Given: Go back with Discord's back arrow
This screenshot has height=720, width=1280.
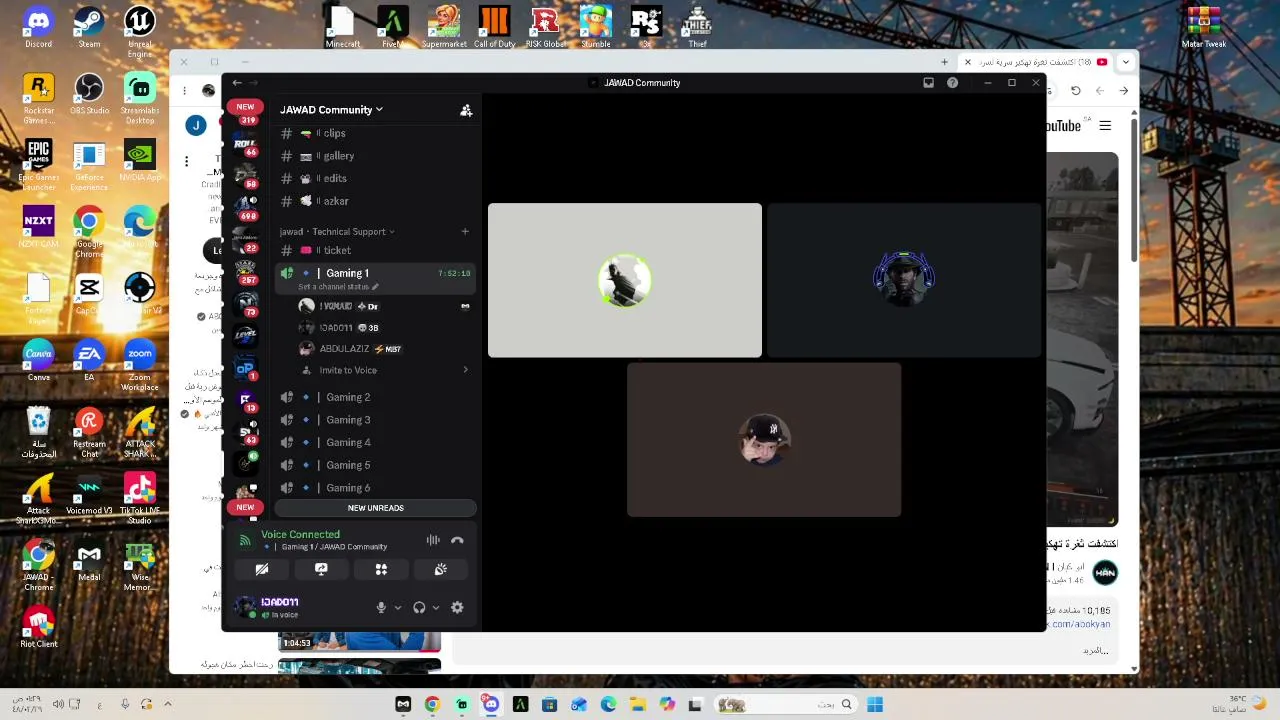Looking at the screenshot, I should 236,83.
